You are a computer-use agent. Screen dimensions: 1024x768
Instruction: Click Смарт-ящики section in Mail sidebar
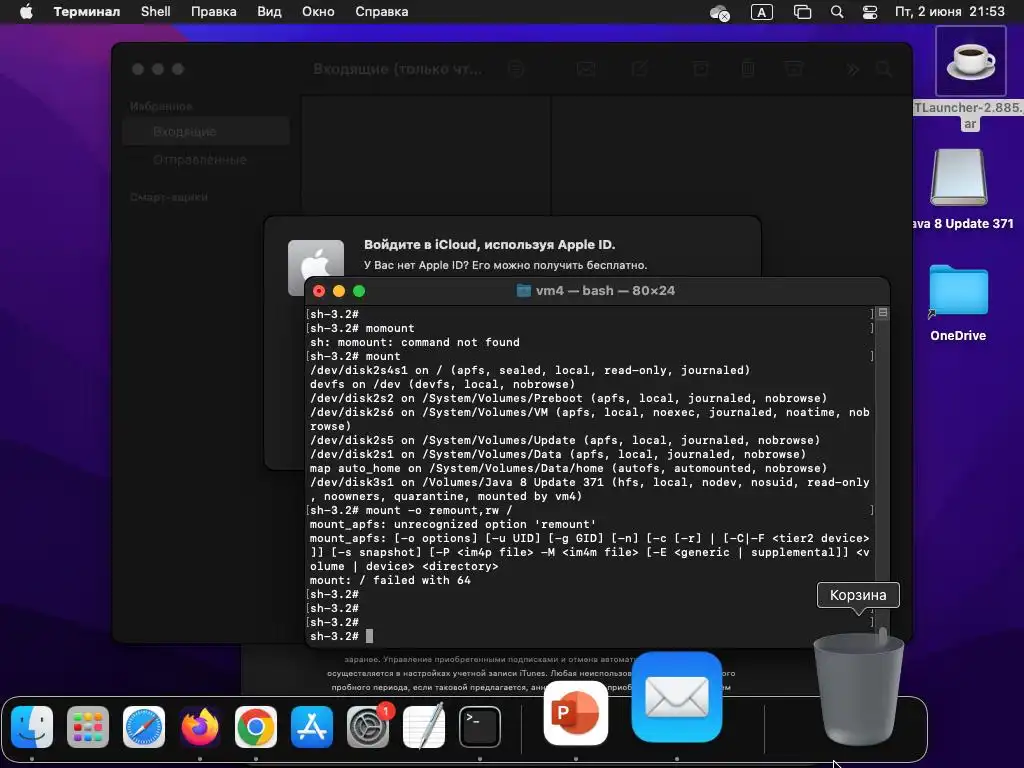pos(168,197)
